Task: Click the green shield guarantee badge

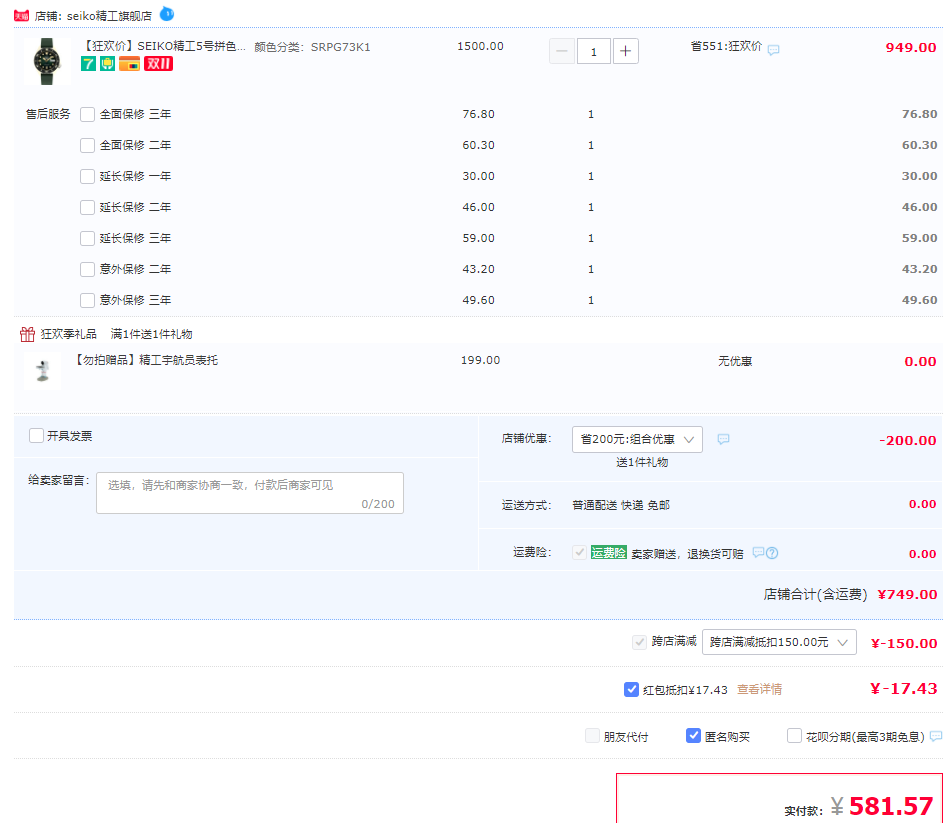Action: tap(108, 63)
